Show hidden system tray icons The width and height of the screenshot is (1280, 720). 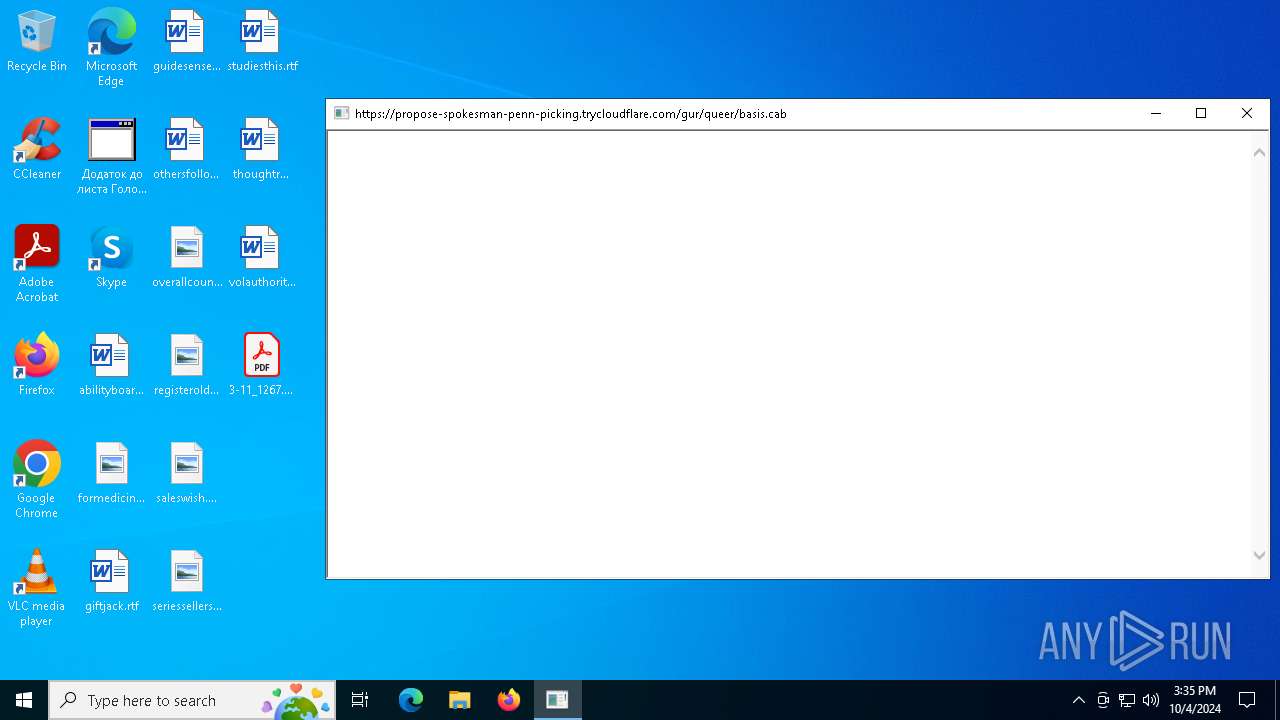pos(1078,700)
